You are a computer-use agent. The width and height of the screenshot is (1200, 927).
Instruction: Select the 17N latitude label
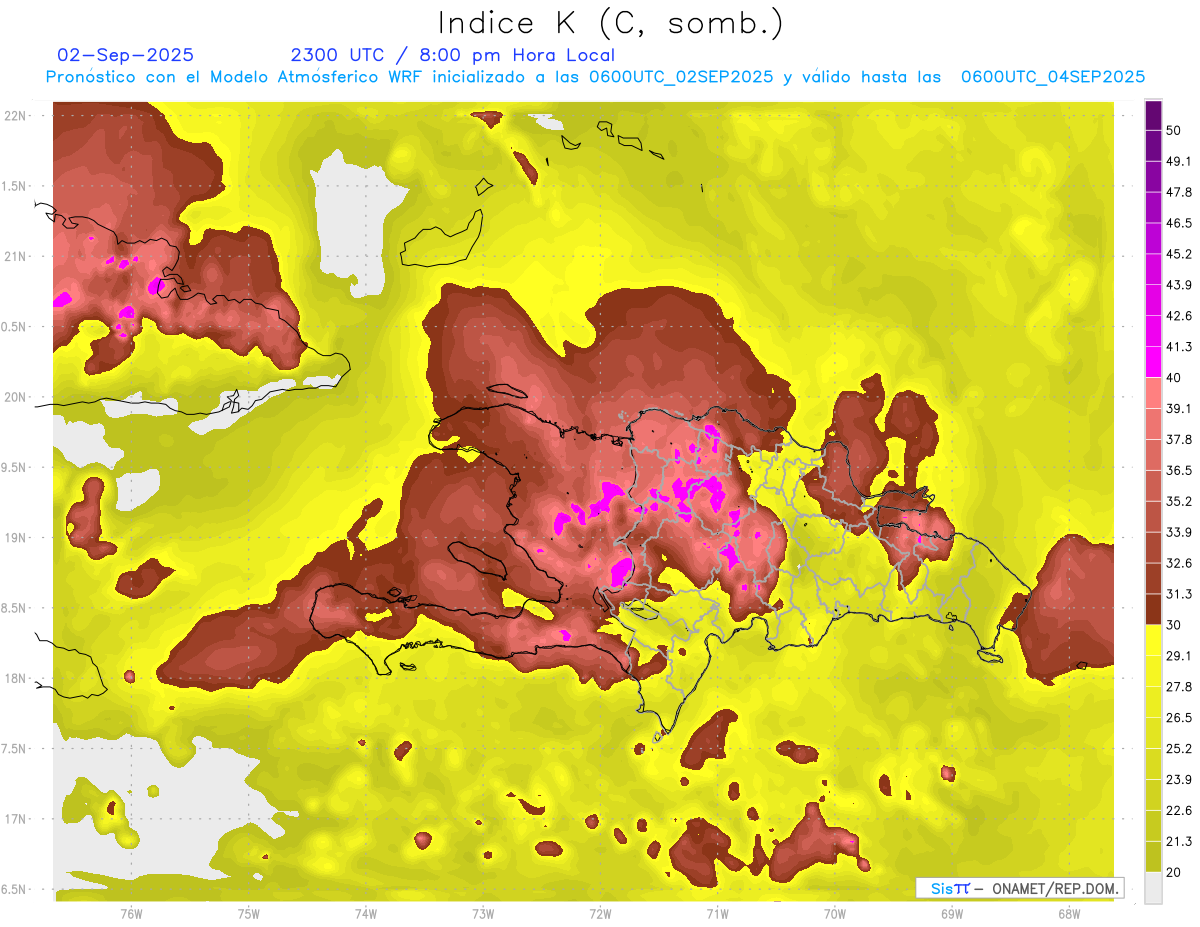15,819
